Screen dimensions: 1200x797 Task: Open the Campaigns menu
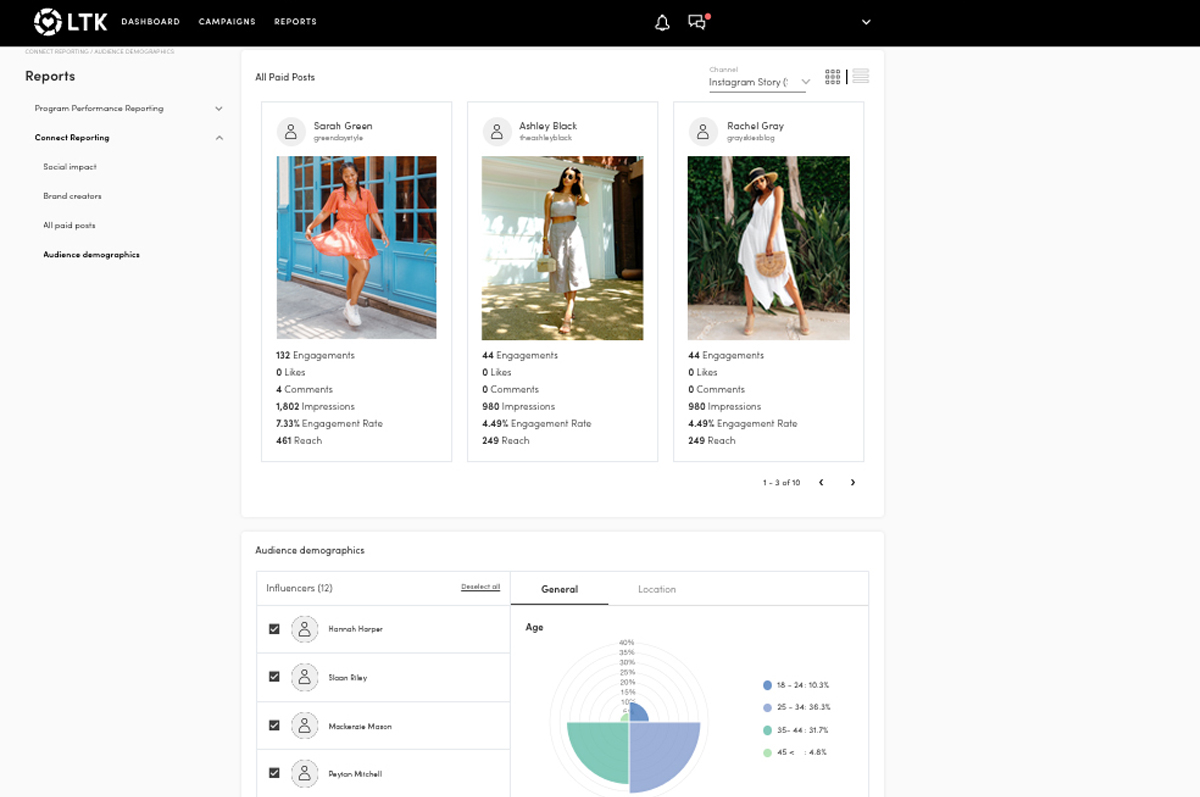(x=227, y=22)
